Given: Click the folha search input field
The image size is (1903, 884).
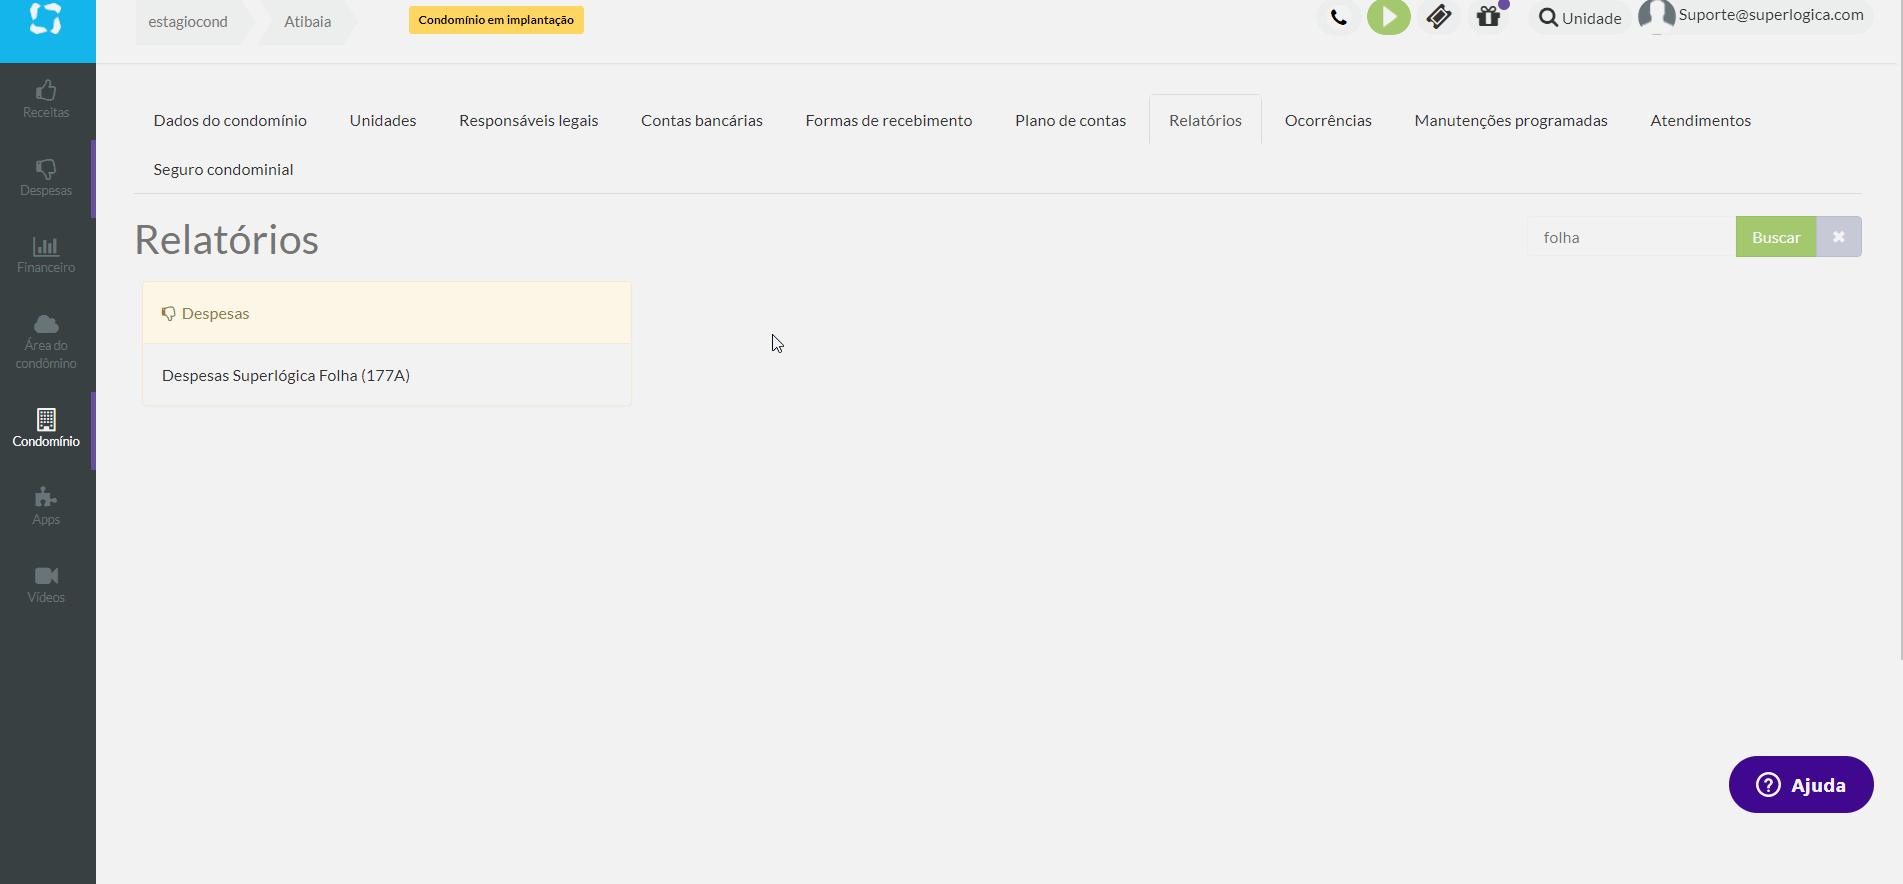Looking at the screenshot, I should coord(1630,237).
